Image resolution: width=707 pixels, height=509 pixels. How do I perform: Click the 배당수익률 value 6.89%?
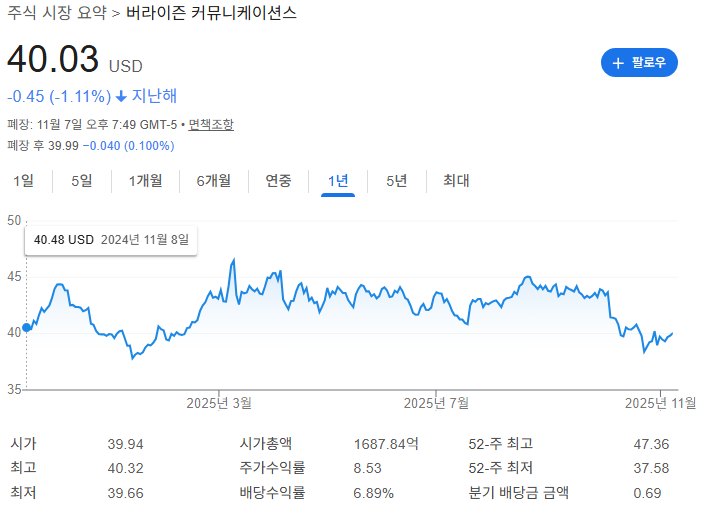tap(373, 493)
